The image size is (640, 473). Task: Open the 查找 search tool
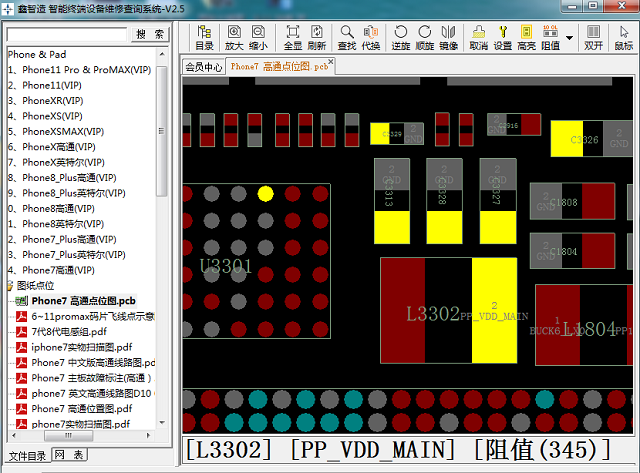[347, 38]
